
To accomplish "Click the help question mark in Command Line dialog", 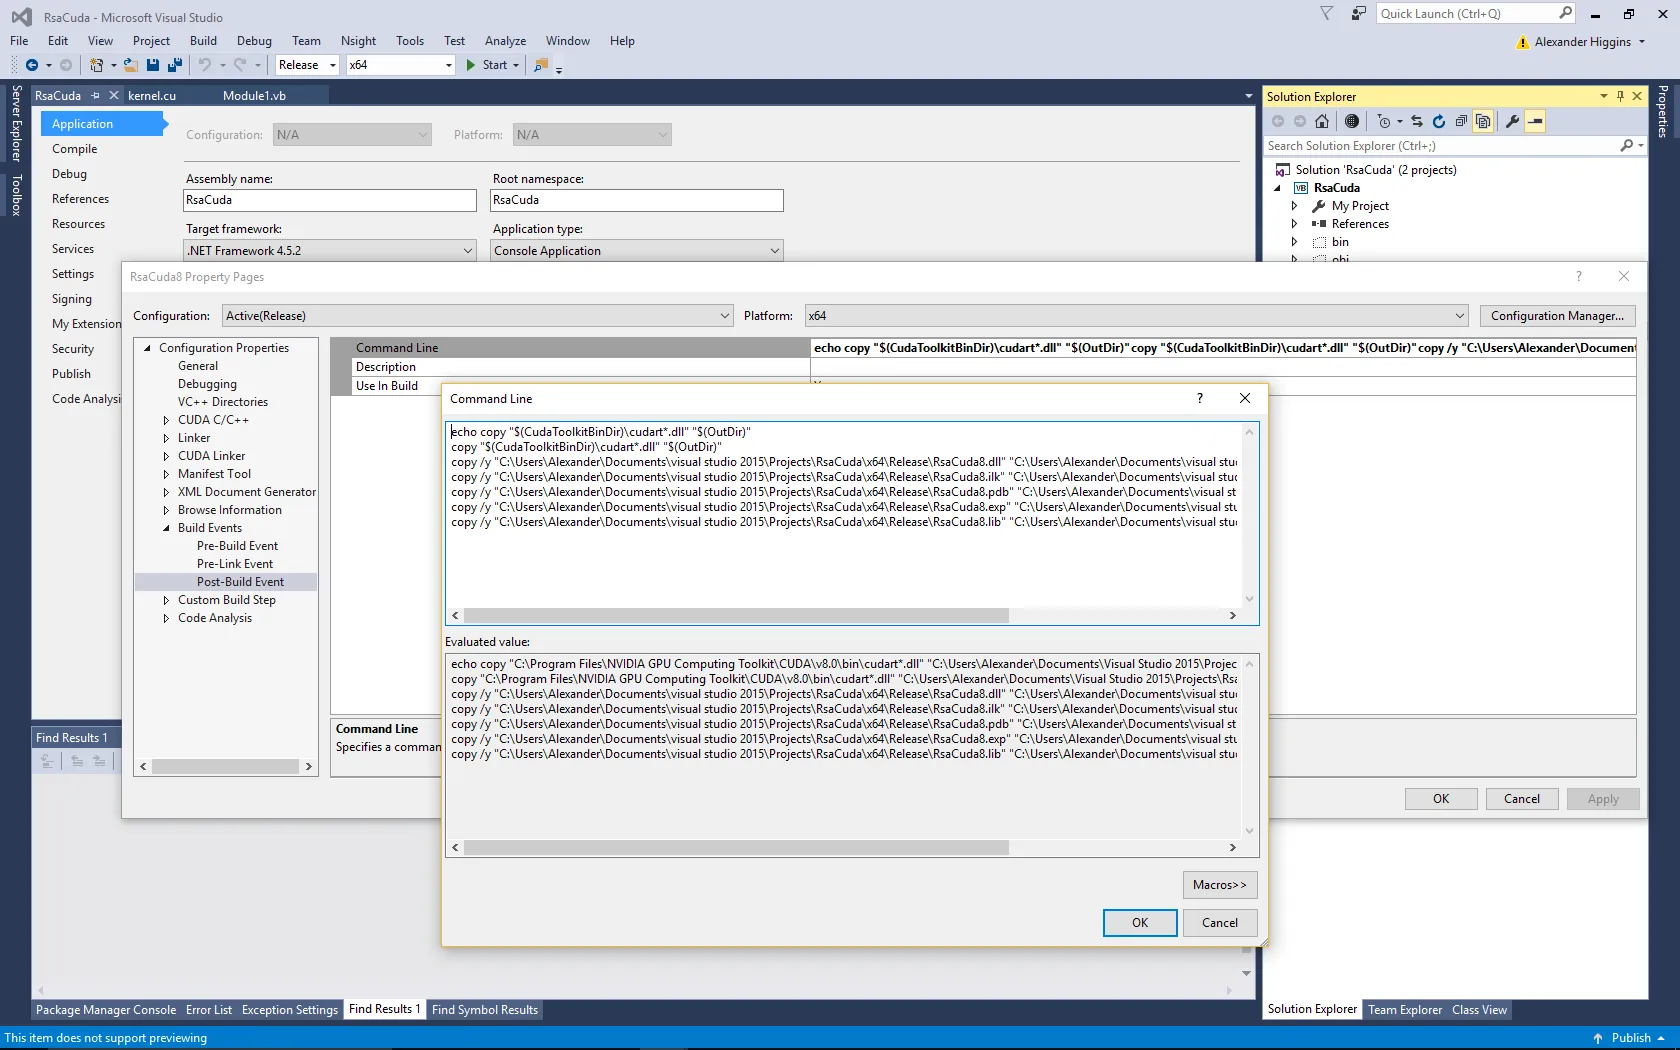I will click(x=1200, y=398).
